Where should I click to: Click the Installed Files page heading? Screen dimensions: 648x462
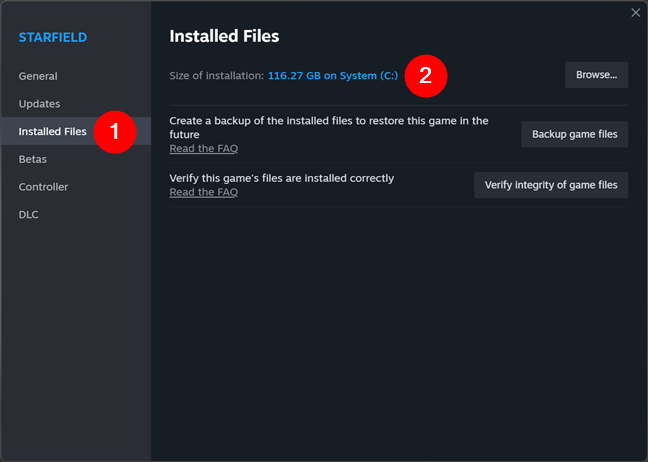click(224, 36)
